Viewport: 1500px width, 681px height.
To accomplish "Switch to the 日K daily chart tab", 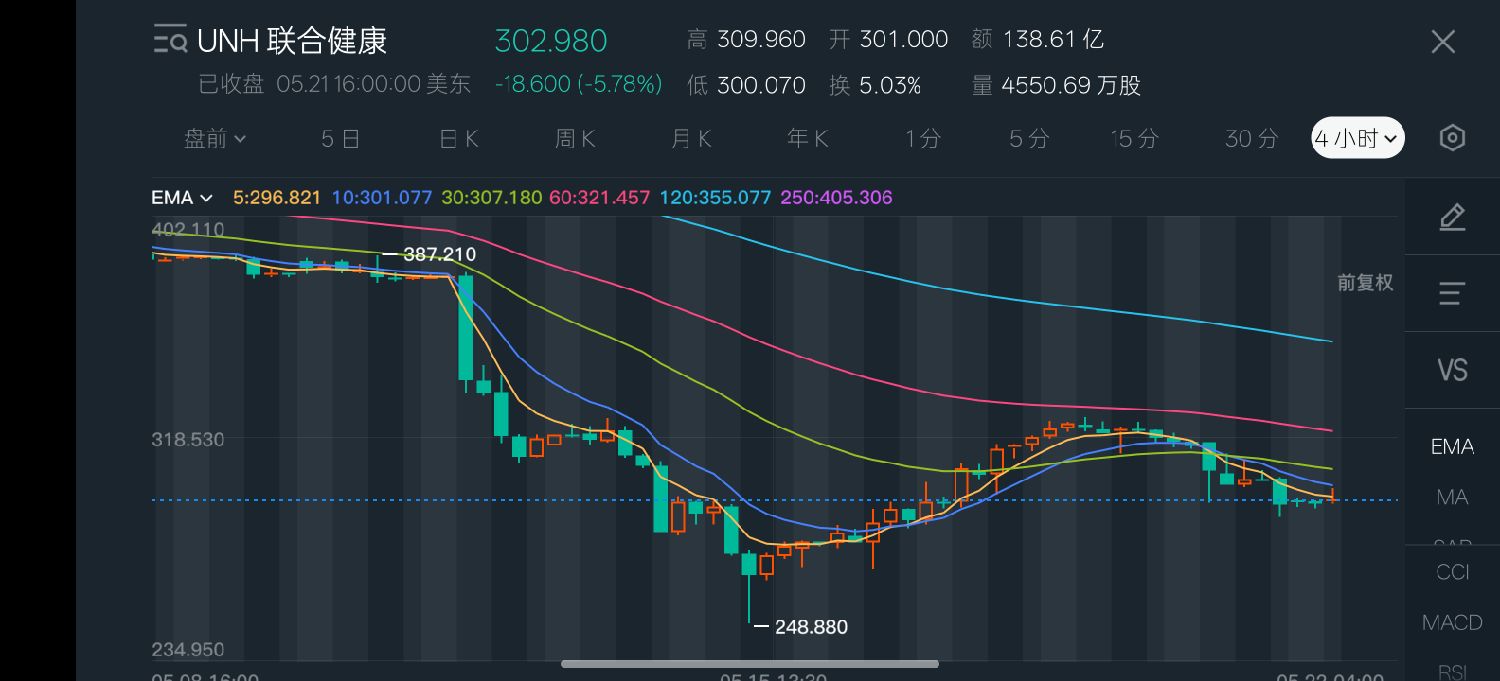I will [459, 139].
